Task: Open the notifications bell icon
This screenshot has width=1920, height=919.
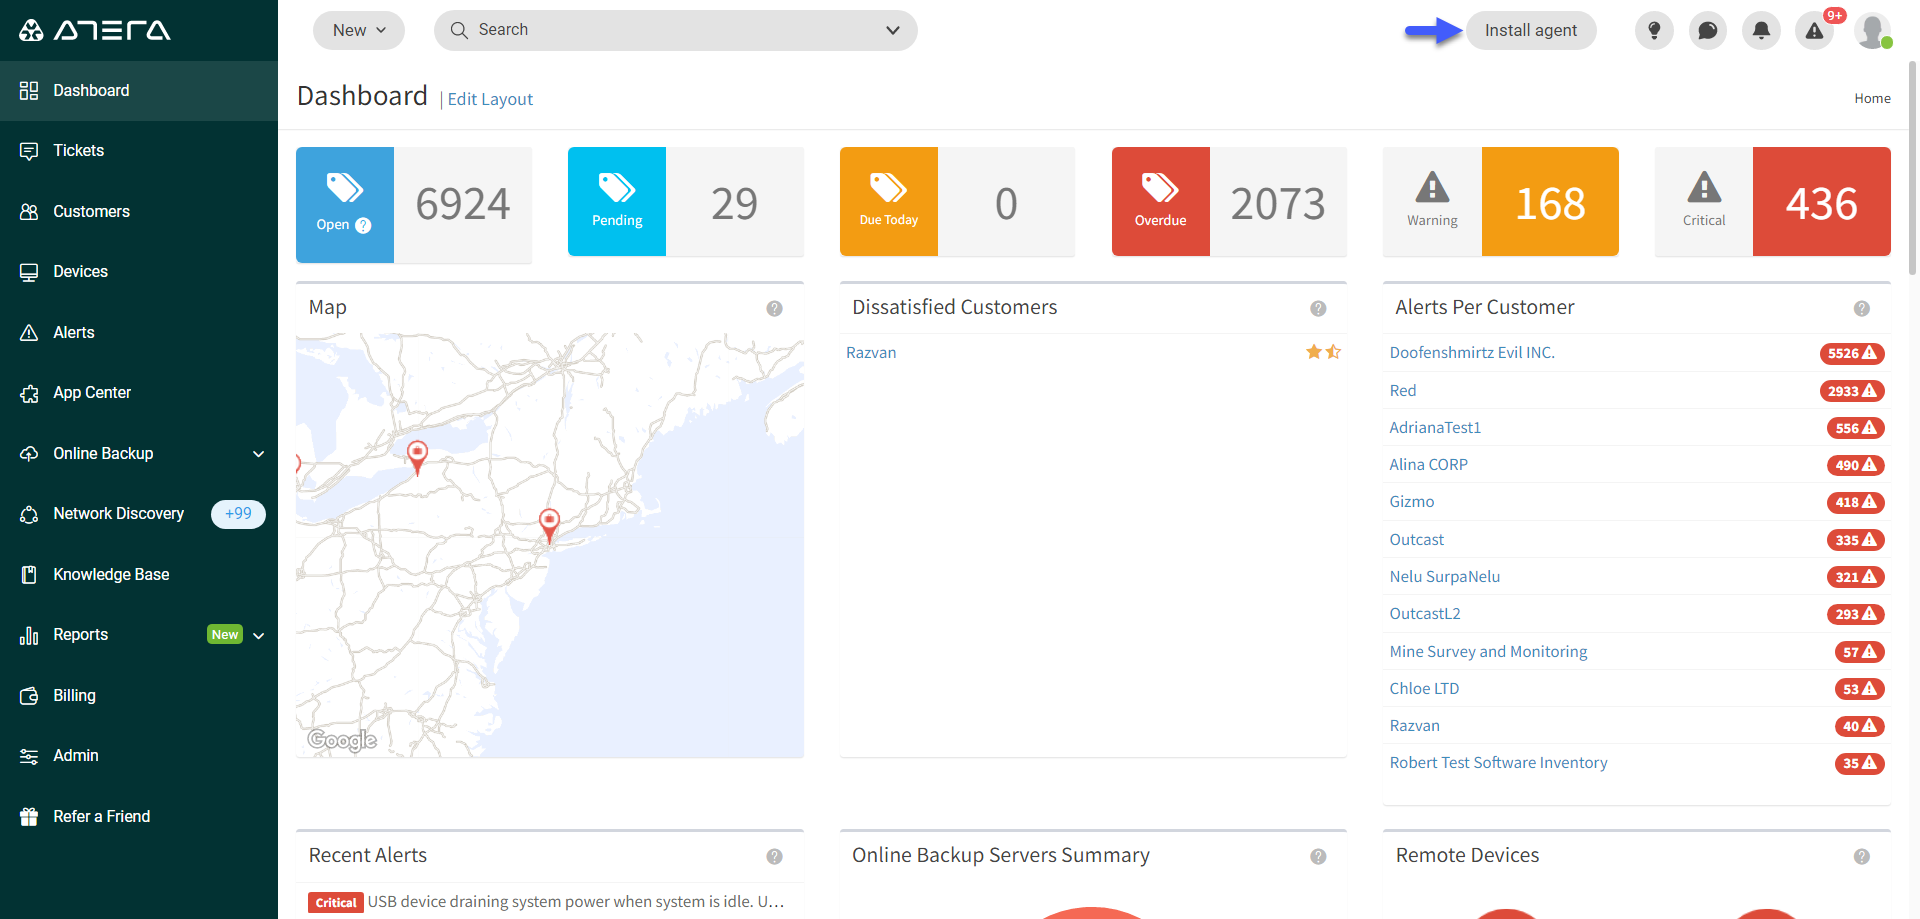Action: click(x=1761, y=31)
